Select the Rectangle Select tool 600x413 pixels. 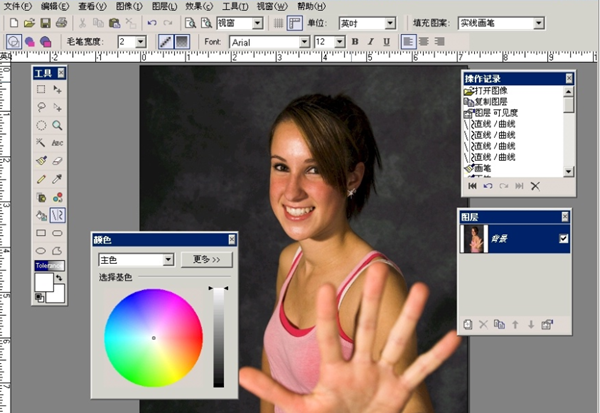pos(41,90)
